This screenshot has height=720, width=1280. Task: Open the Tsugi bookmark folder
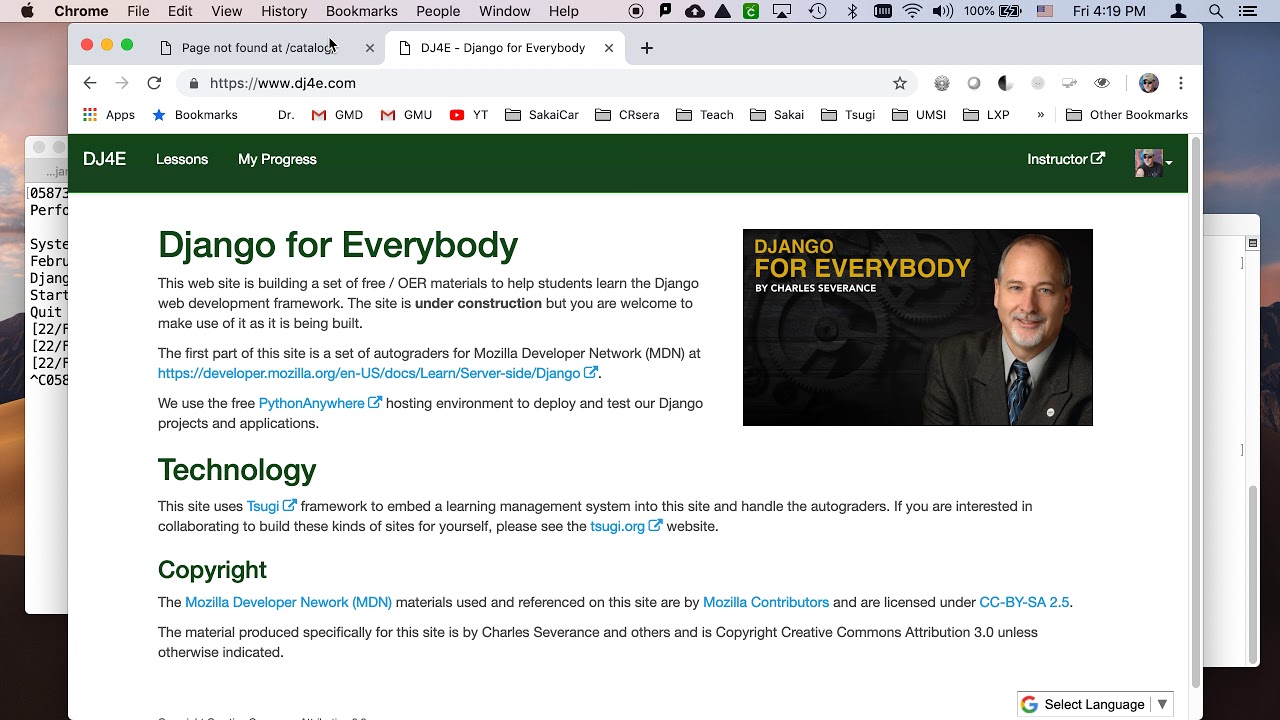coord(848,115)
